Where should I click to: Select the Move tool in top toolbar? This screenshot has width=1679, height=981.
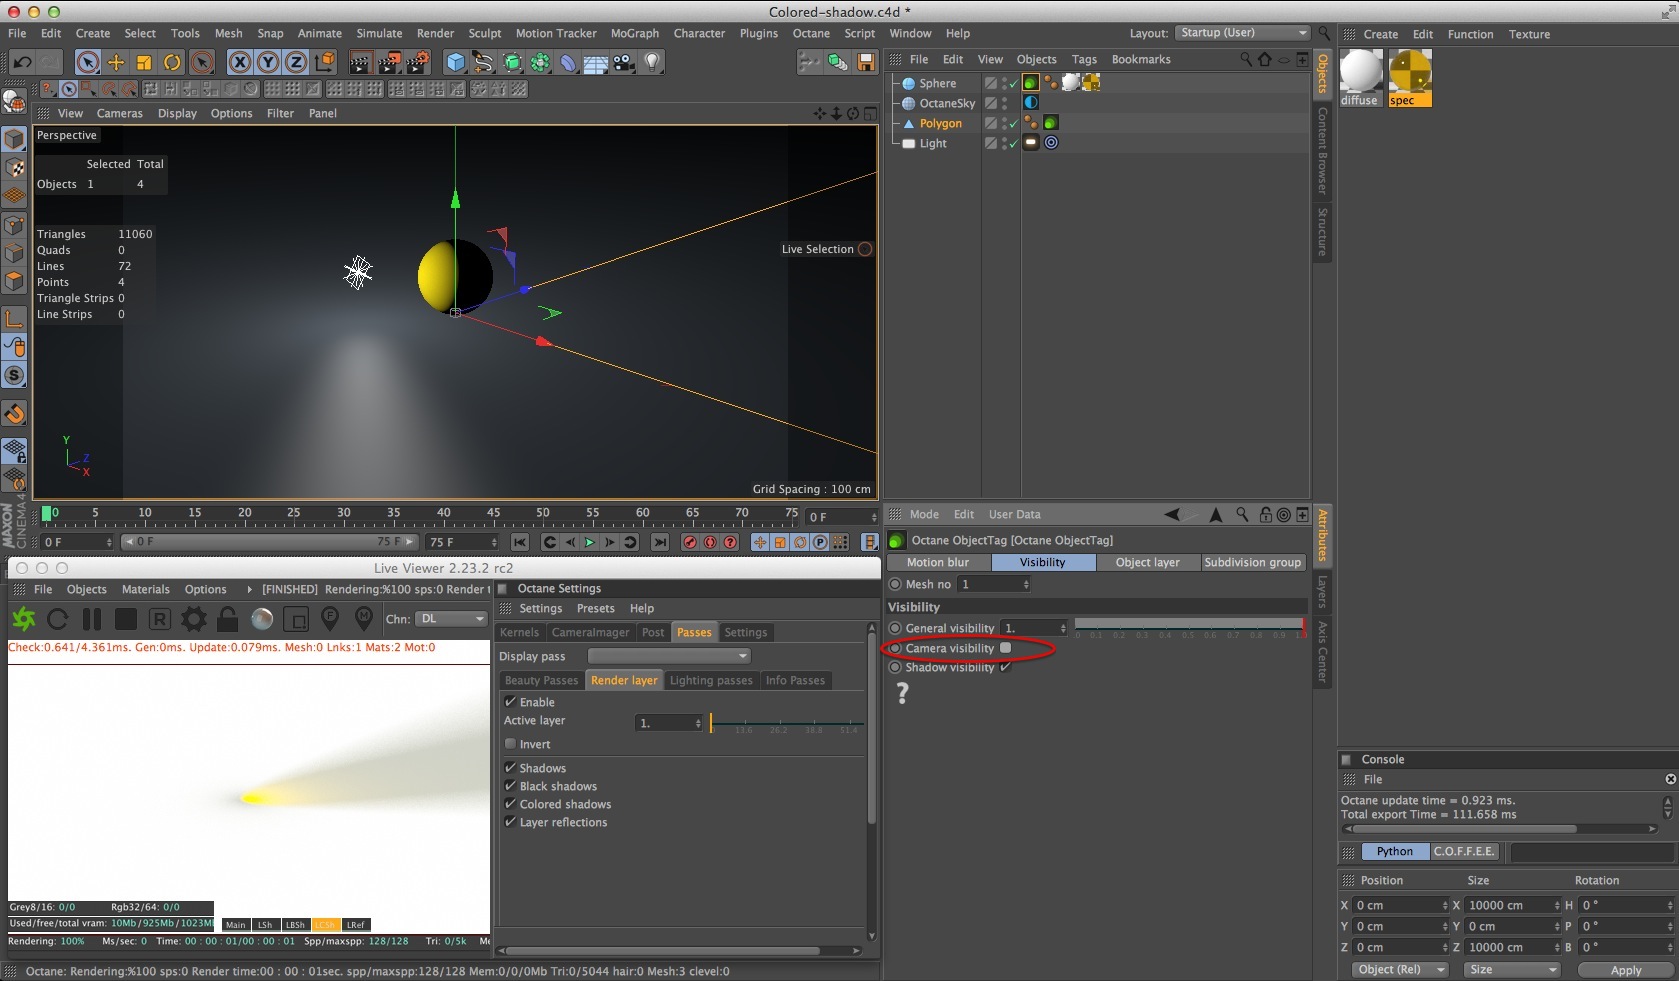[x=116, y=62]
